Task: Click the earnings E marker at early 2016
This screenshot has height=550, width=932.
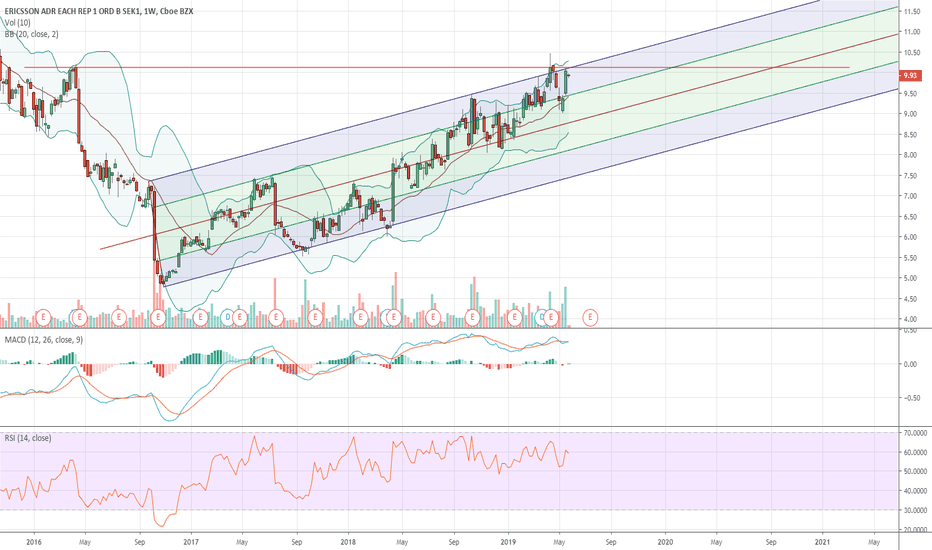Action: click(x=43, y=318)
